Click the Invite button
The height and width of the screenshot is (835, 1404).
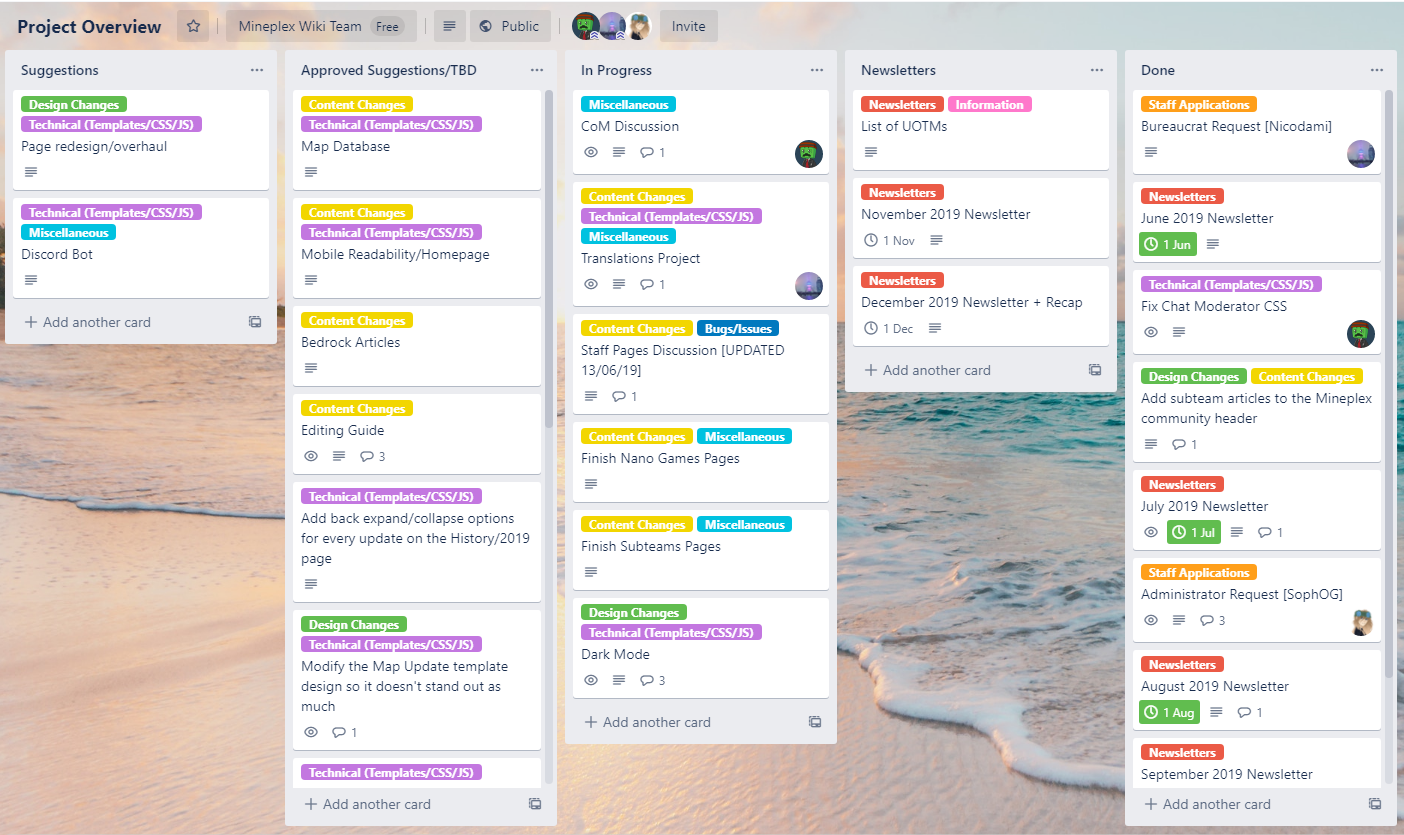(688, 27)
